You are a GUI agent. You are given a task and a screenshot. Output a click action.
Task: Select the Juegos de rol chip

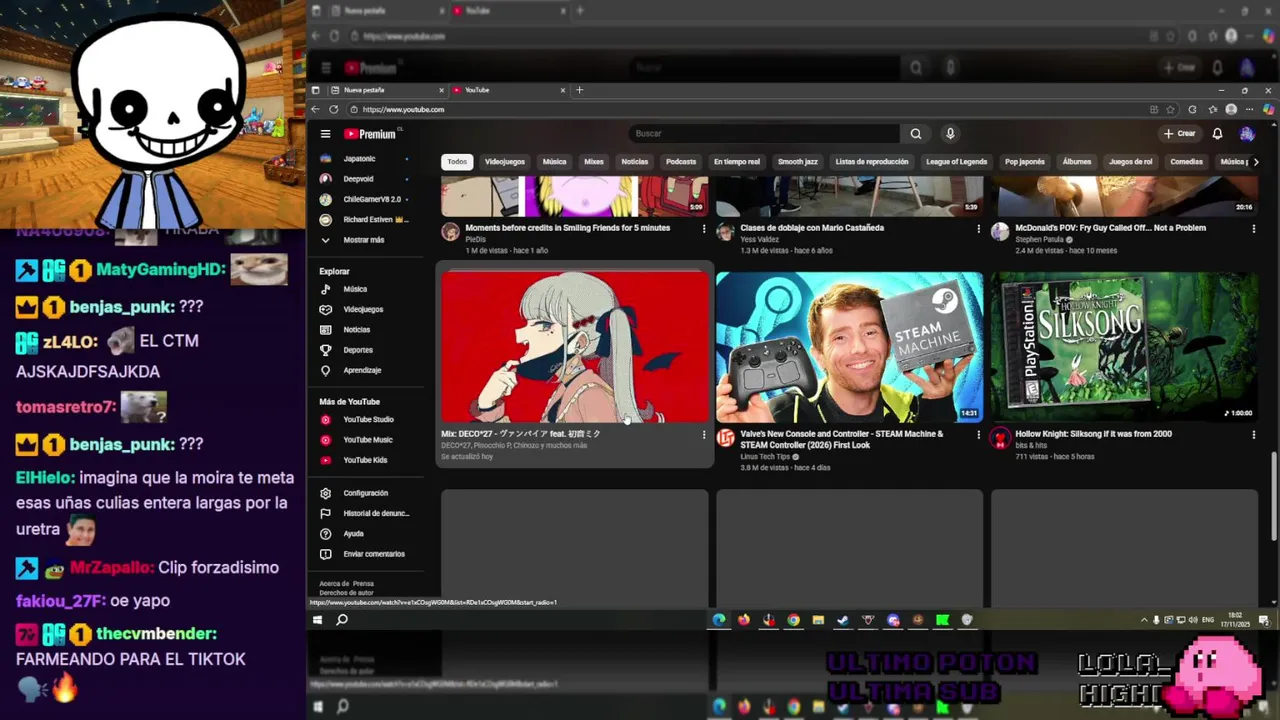click(1131, 162)
